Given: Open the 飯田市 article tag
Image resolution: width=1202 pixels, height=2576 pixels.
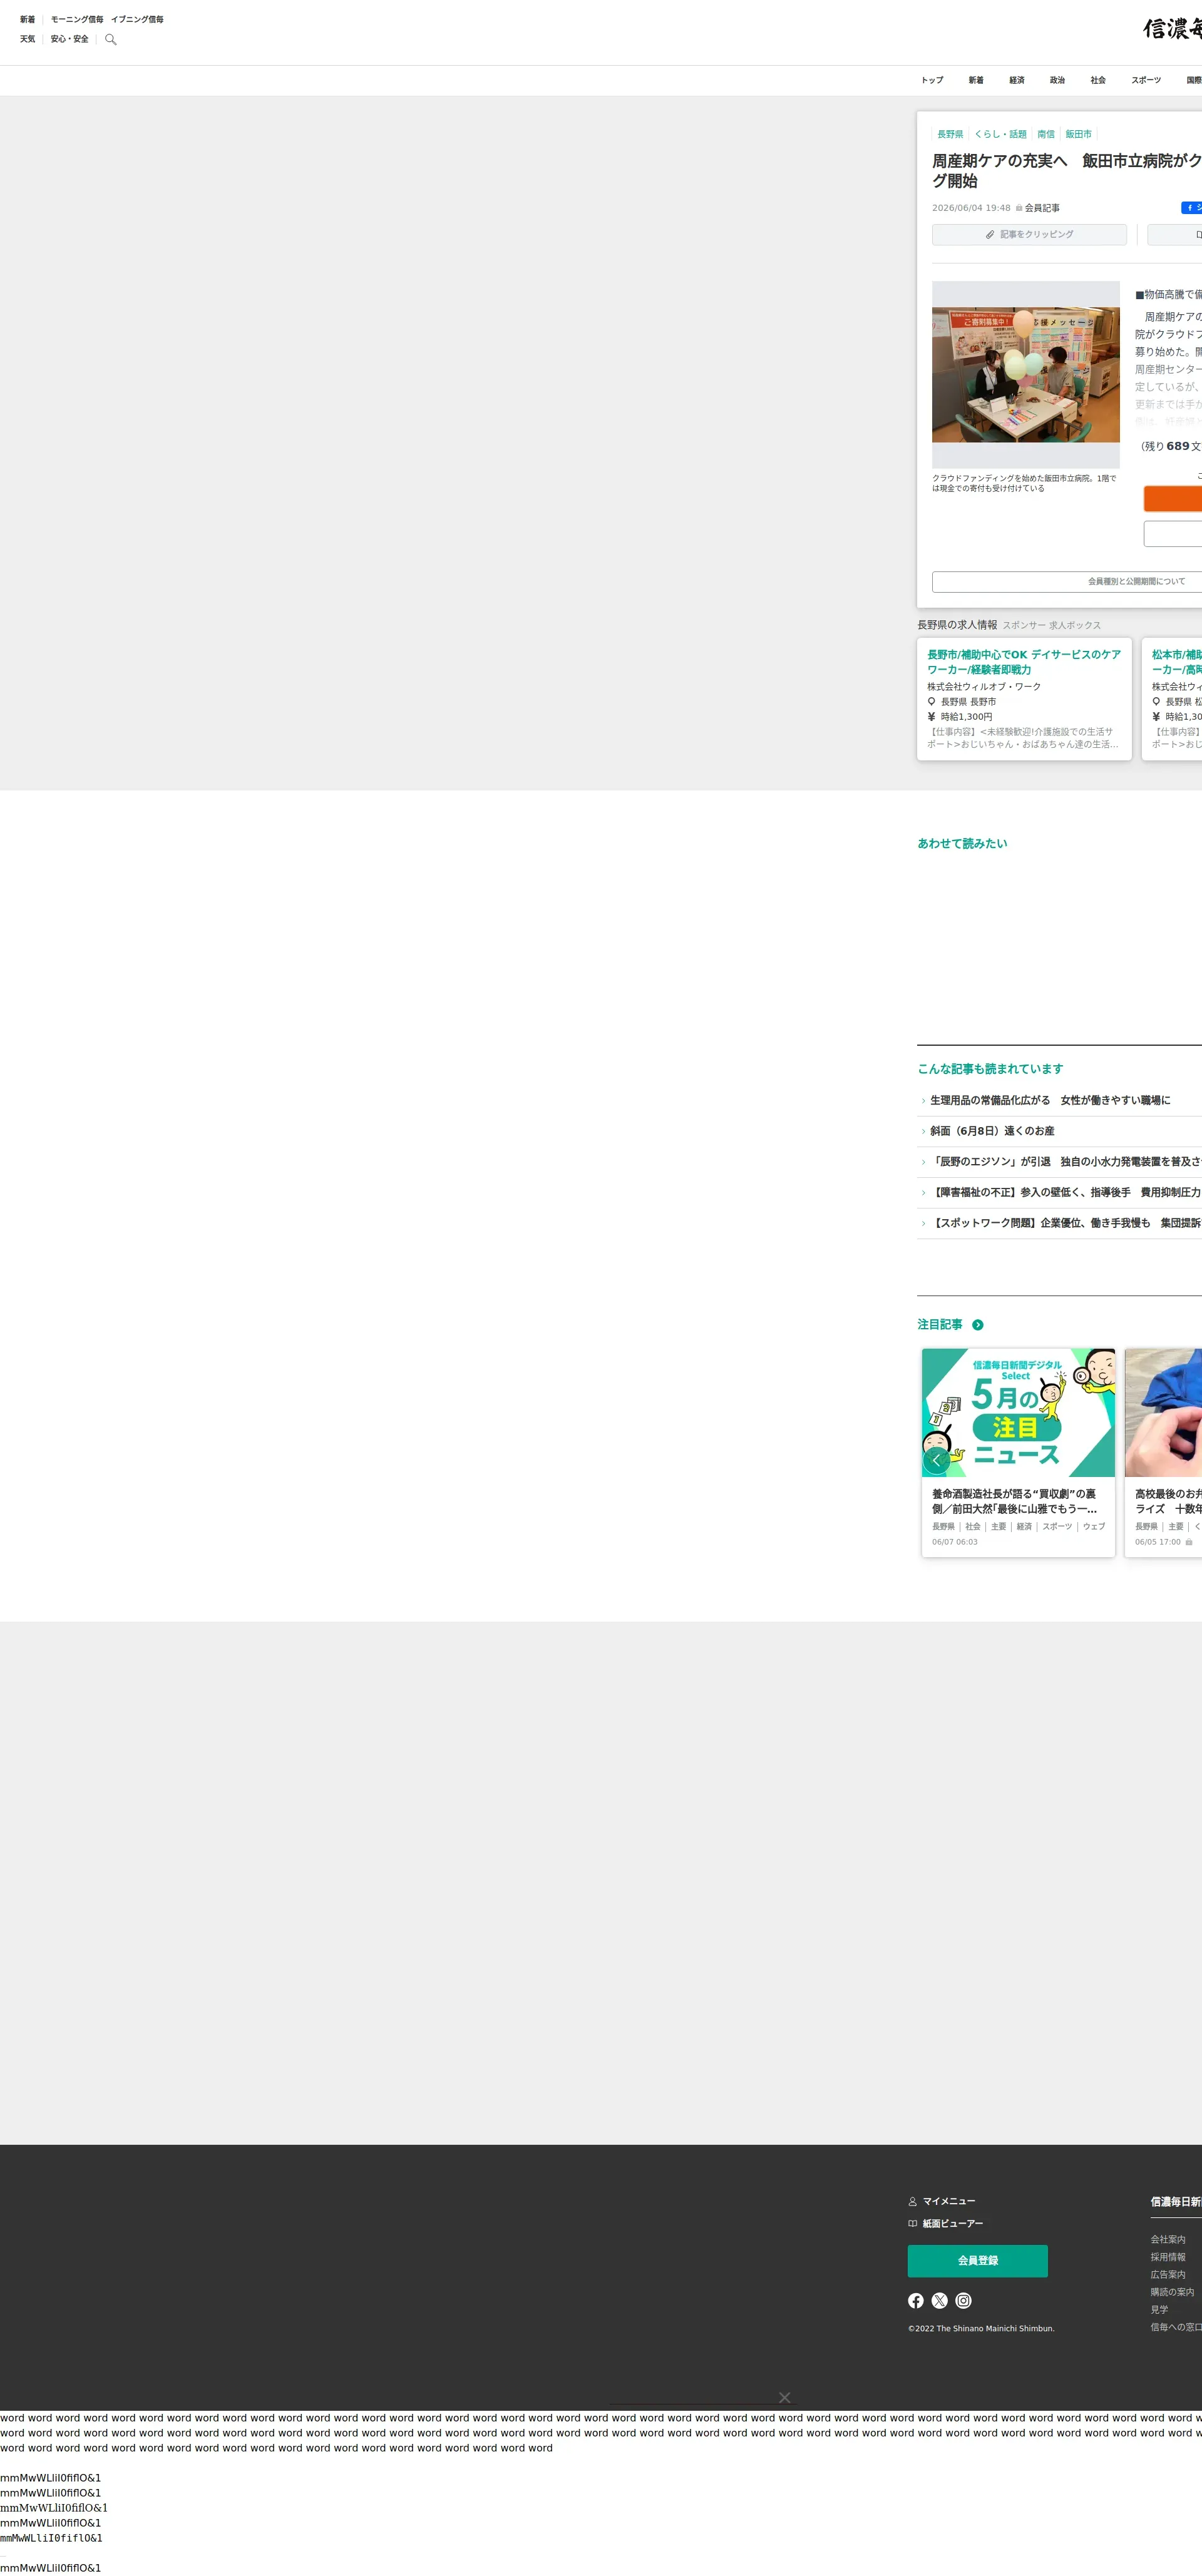Looking at the screenshot, I should pyautogui.click(x=1079, y=134).
